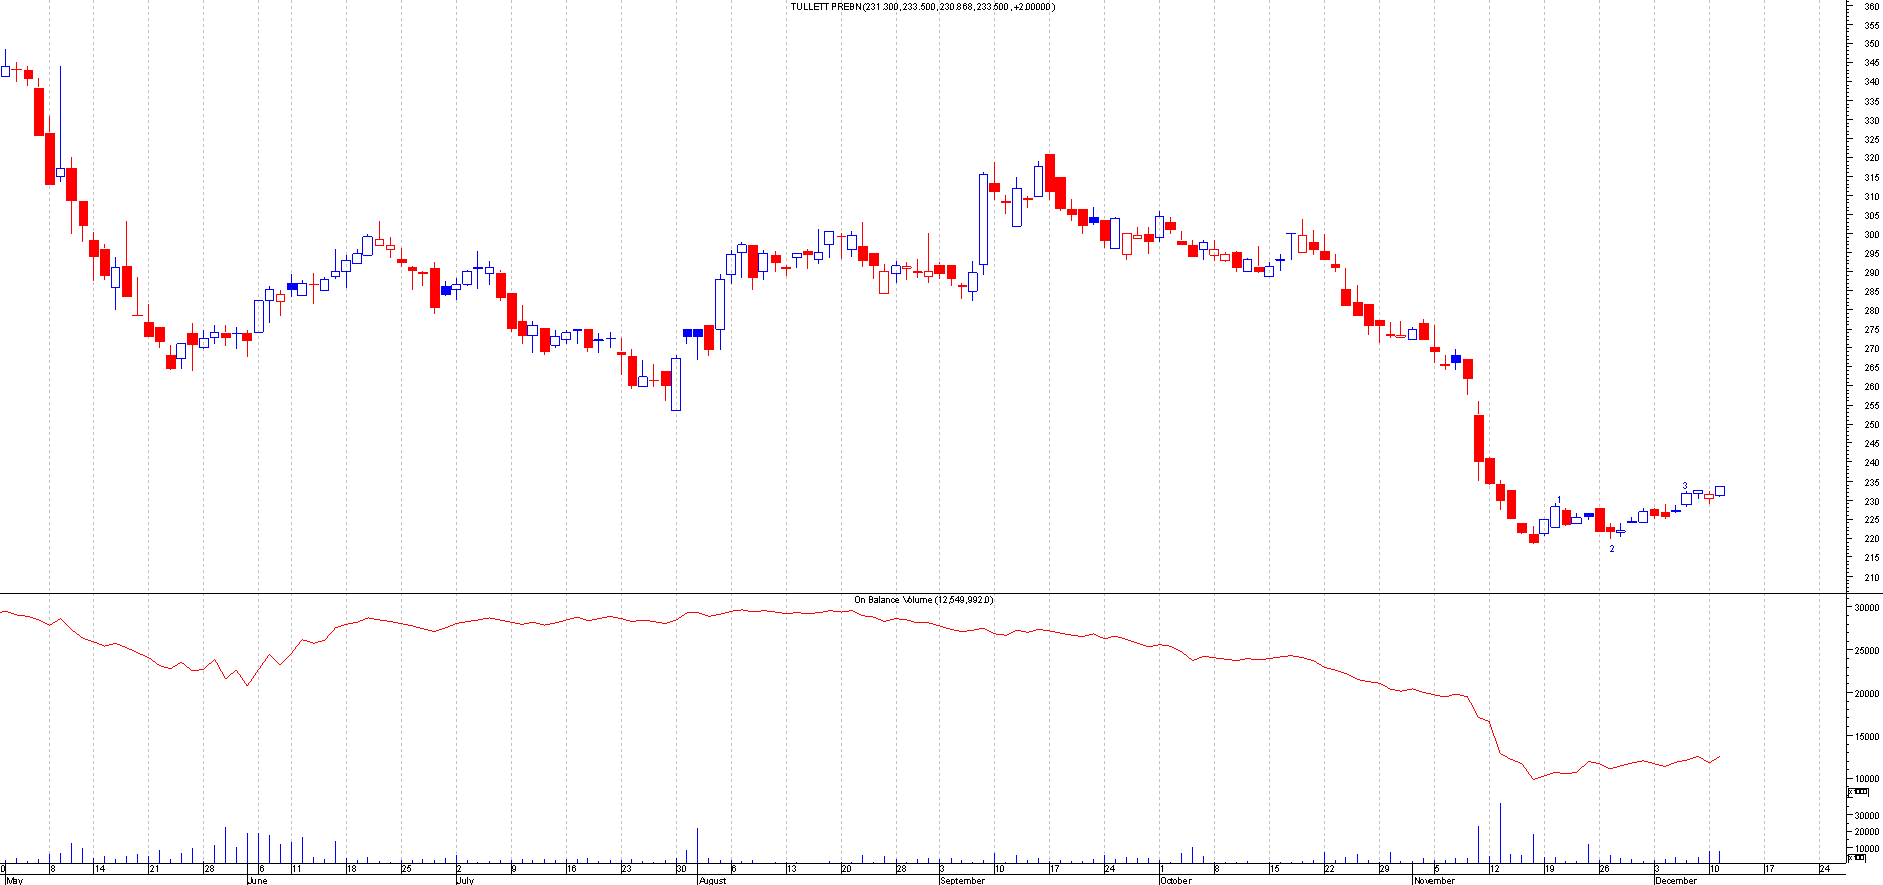Click the 210 price level on the axis
The image size is (1883, 885).
(x=1871, y=578)
